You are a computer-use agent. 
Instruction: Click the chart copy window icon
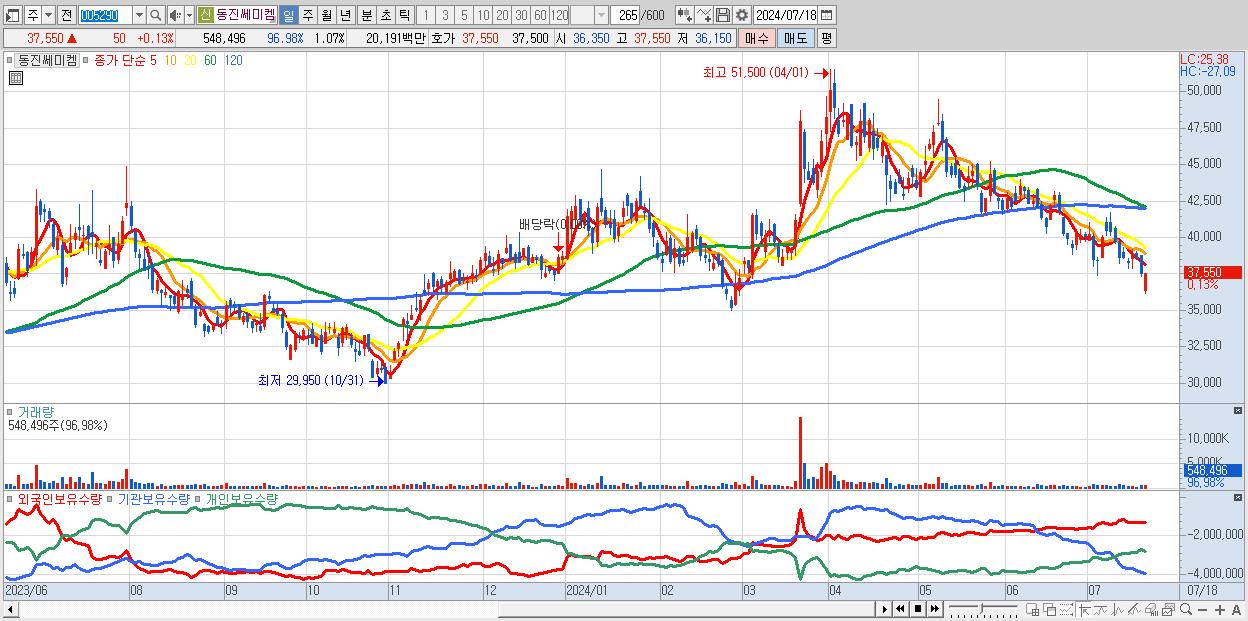[1168, 609]
